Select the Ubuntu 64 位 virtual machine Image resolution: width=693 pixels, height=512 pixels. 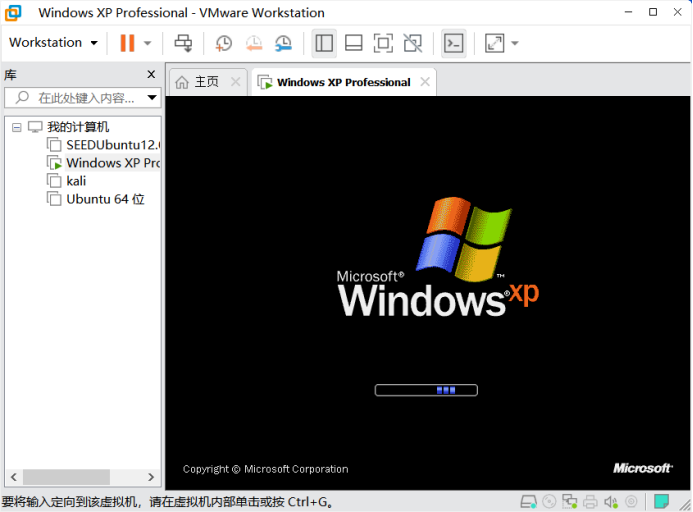95,199
